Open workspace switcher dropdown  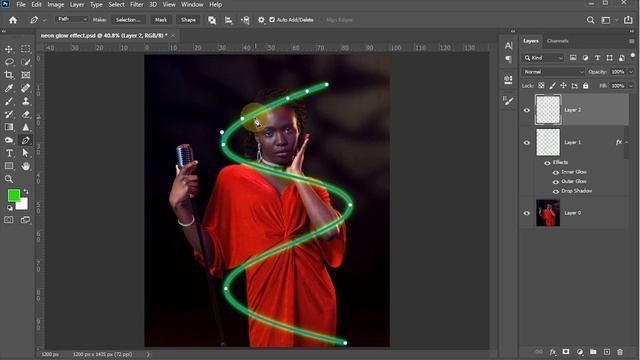pyautogui.click(x=608, y=20)
